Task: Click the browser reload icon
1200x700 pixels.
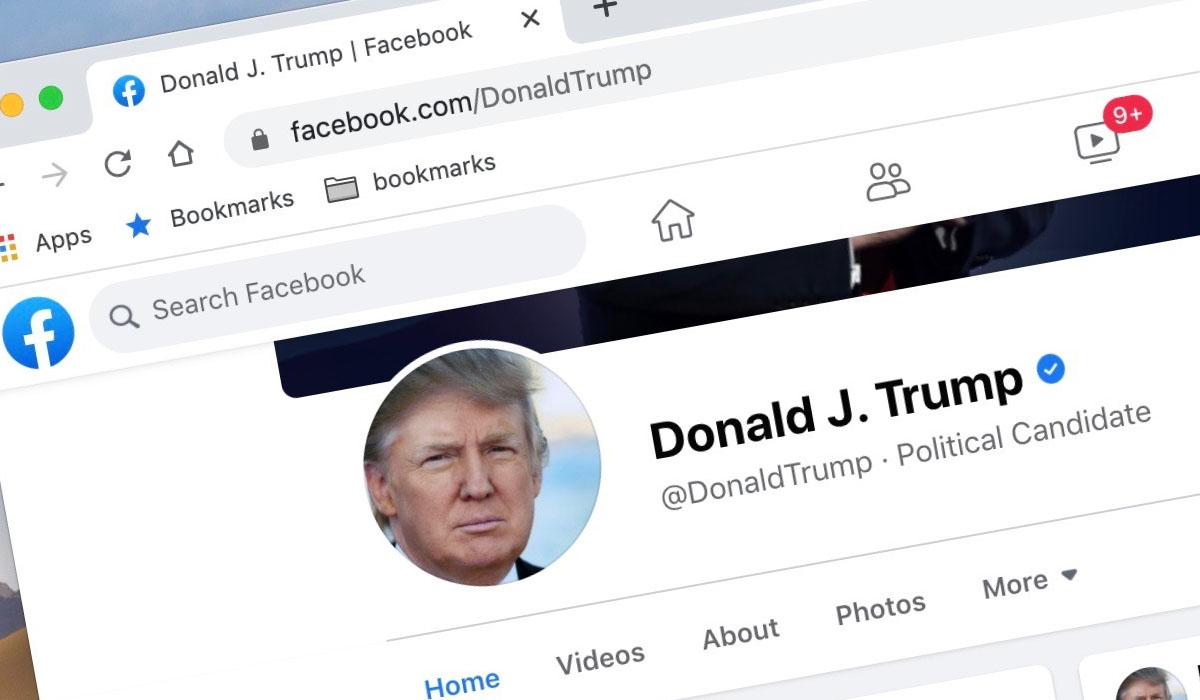Action: tap(118, 163)
